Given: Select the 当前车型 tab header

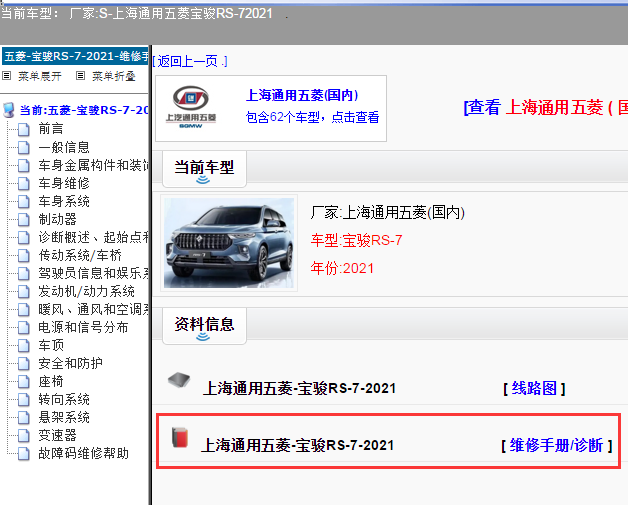Looking at the screenshot, I should click(x=204, y=169).
